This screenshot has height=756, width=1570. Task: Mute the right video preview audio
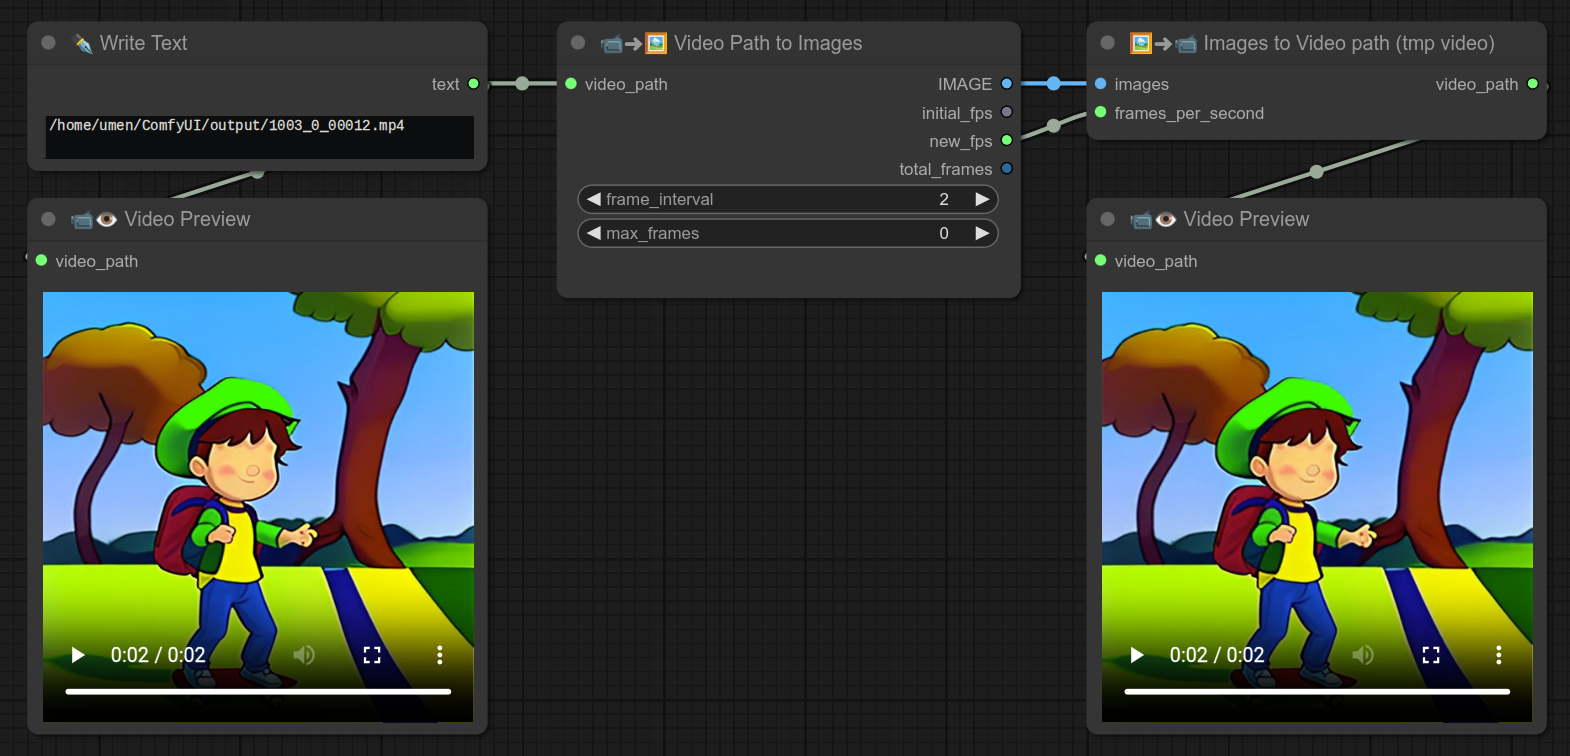point(1363,655)
